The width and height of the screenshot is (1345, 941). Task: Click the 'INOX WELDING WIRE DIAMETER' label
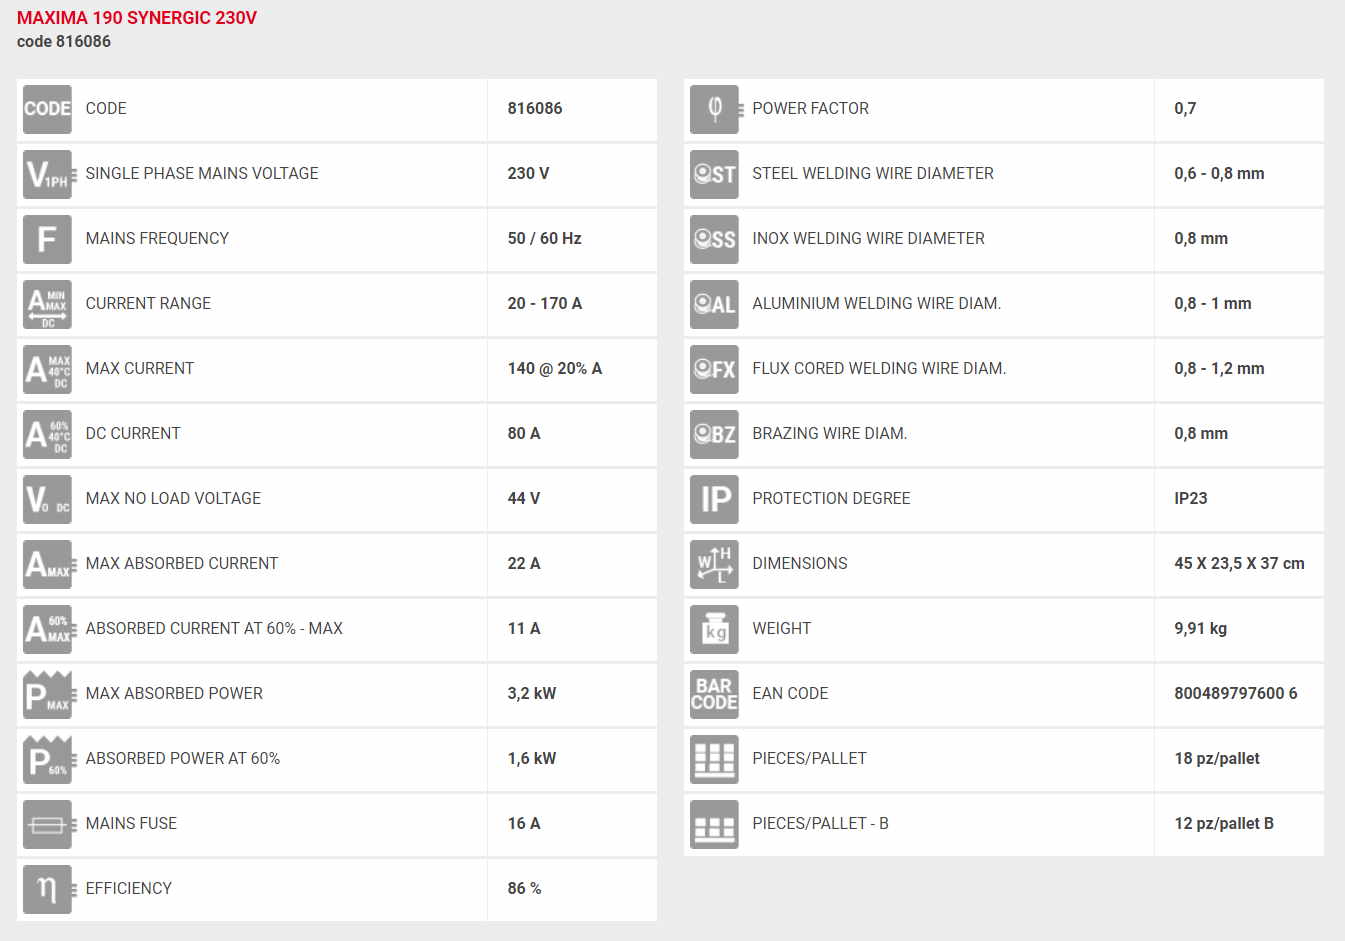(x=868, y=239)
